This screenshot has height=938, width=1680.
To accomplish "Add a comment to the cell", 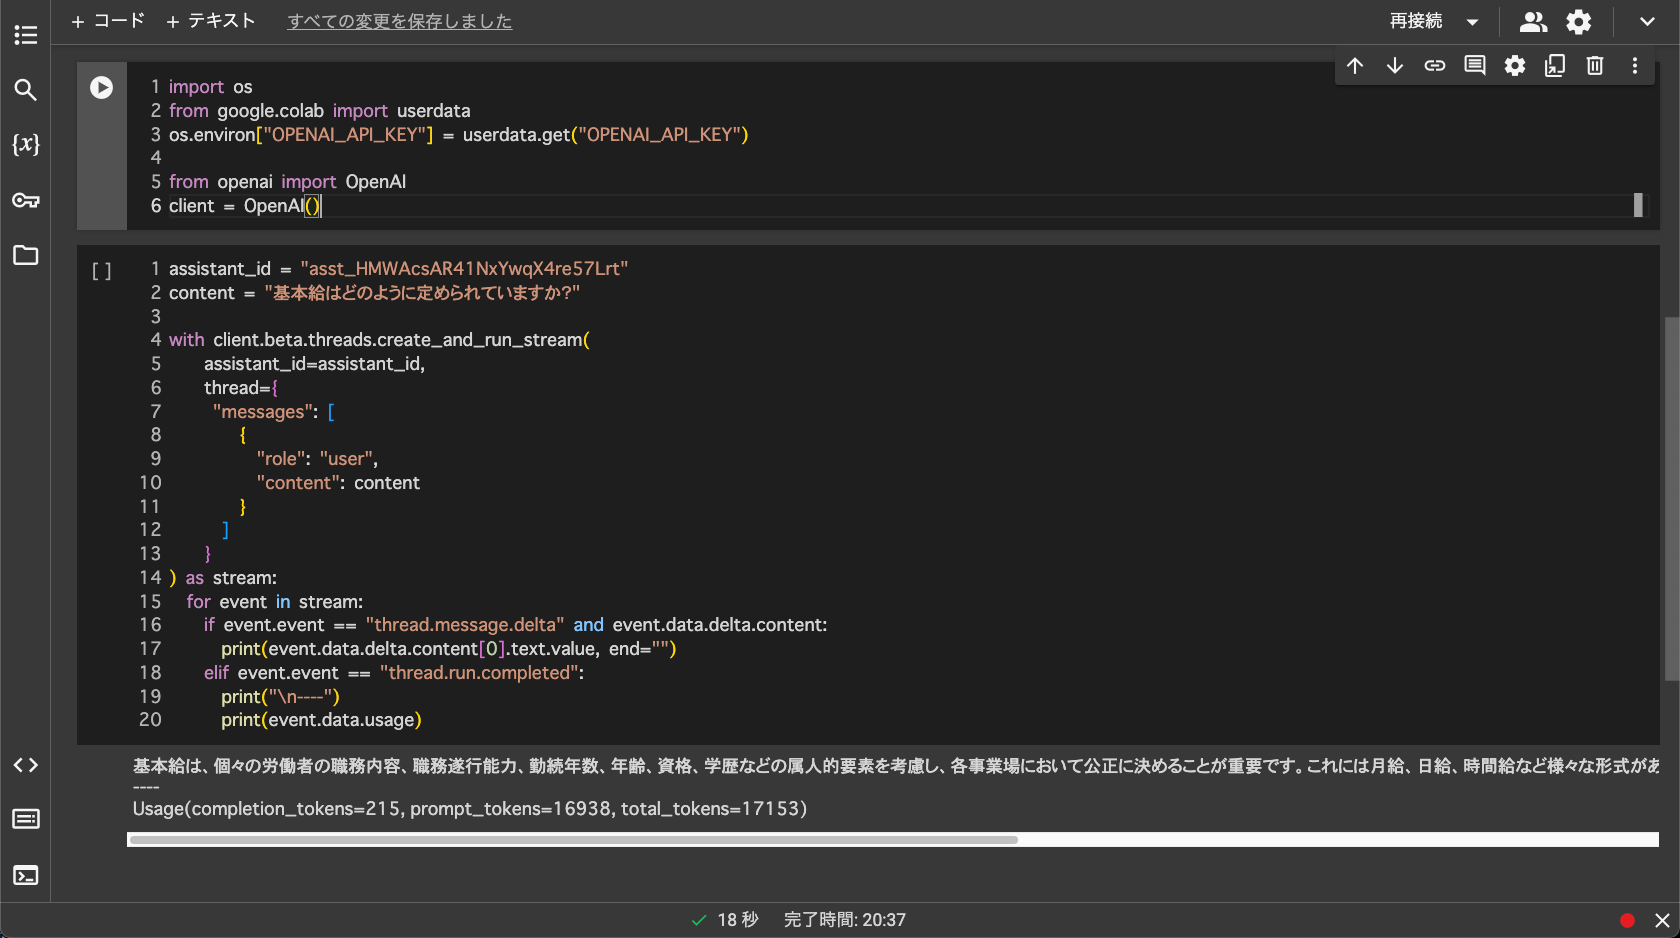I will (x=1474, y=65).
